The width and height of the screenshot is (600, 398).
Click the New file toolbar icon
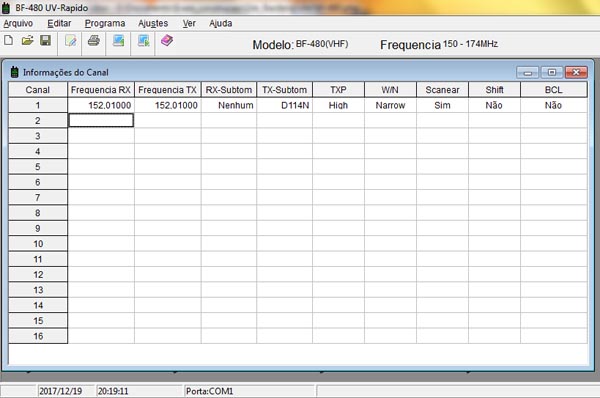tap(8, 40)
